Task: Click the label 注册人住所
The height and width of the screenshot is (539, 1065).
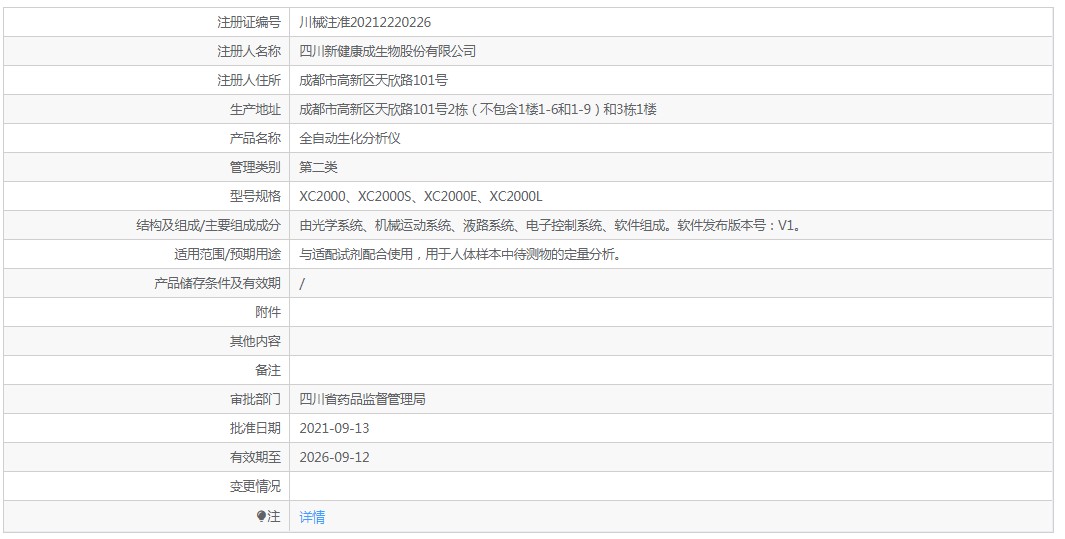Action: [x=249, y=81]
